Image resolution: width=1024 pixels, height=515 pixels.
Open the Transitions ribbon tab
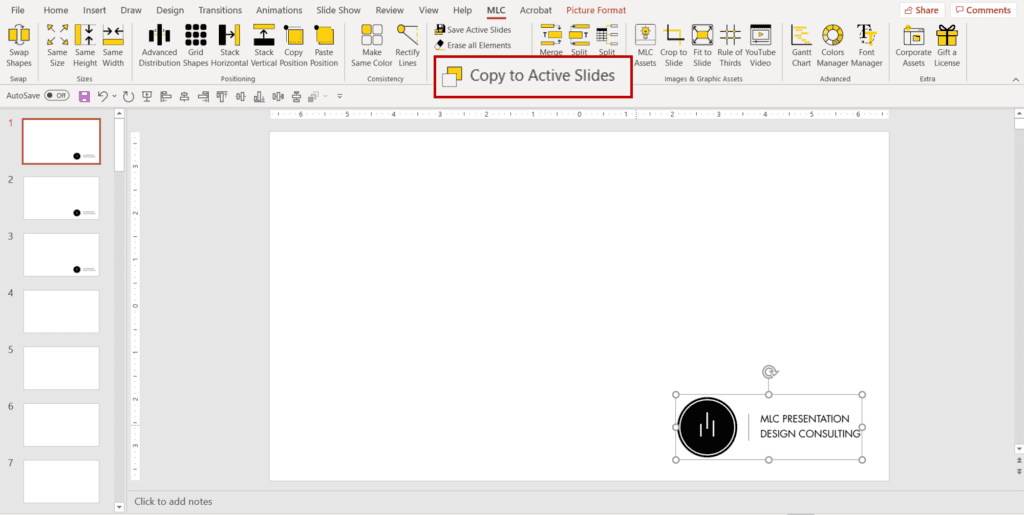click(220, 10)
